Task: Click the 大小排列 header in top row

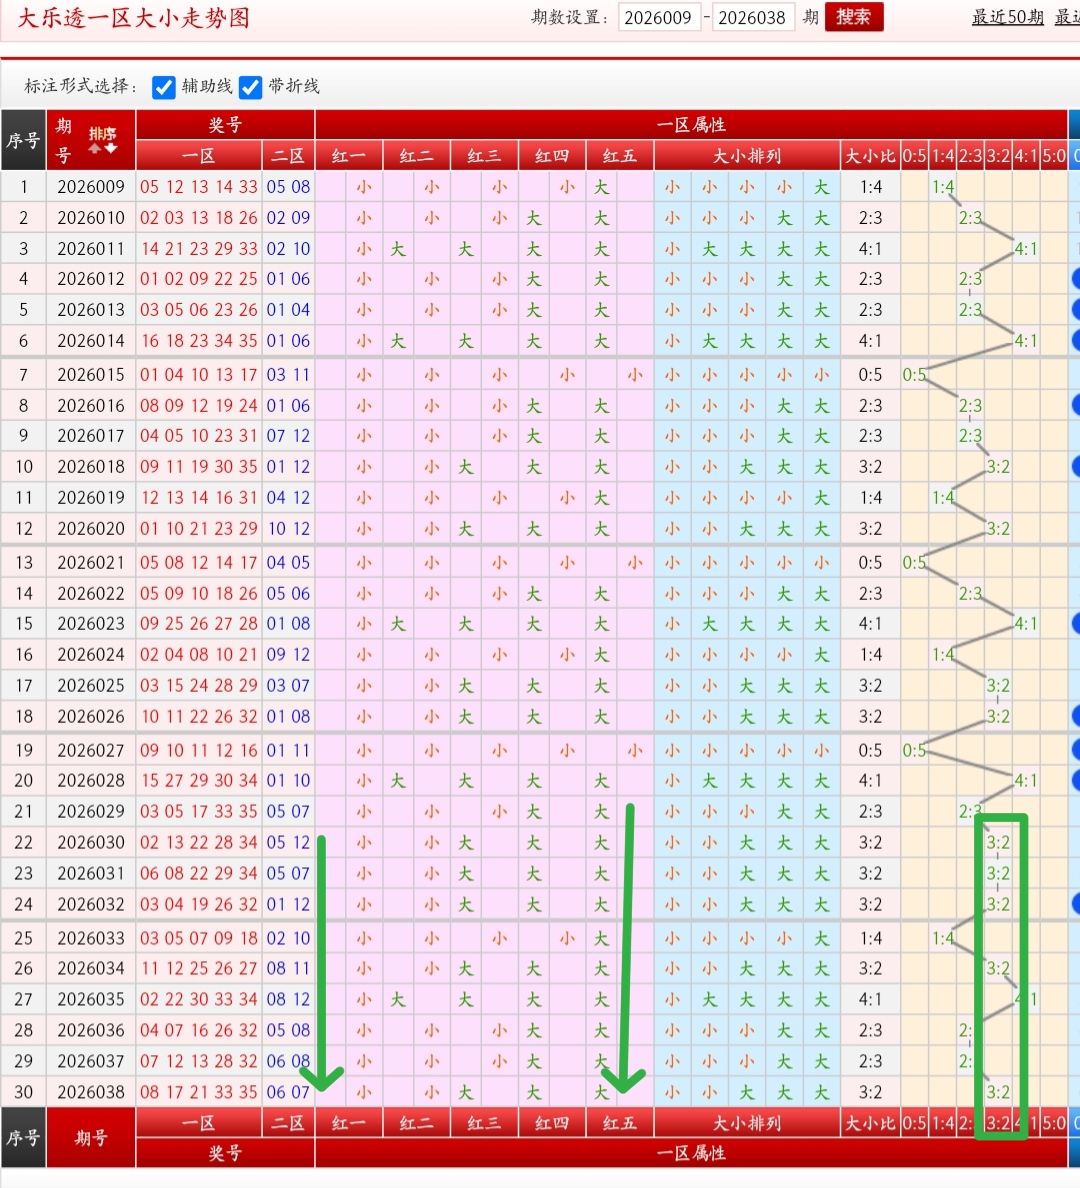Action: point(747,156)
